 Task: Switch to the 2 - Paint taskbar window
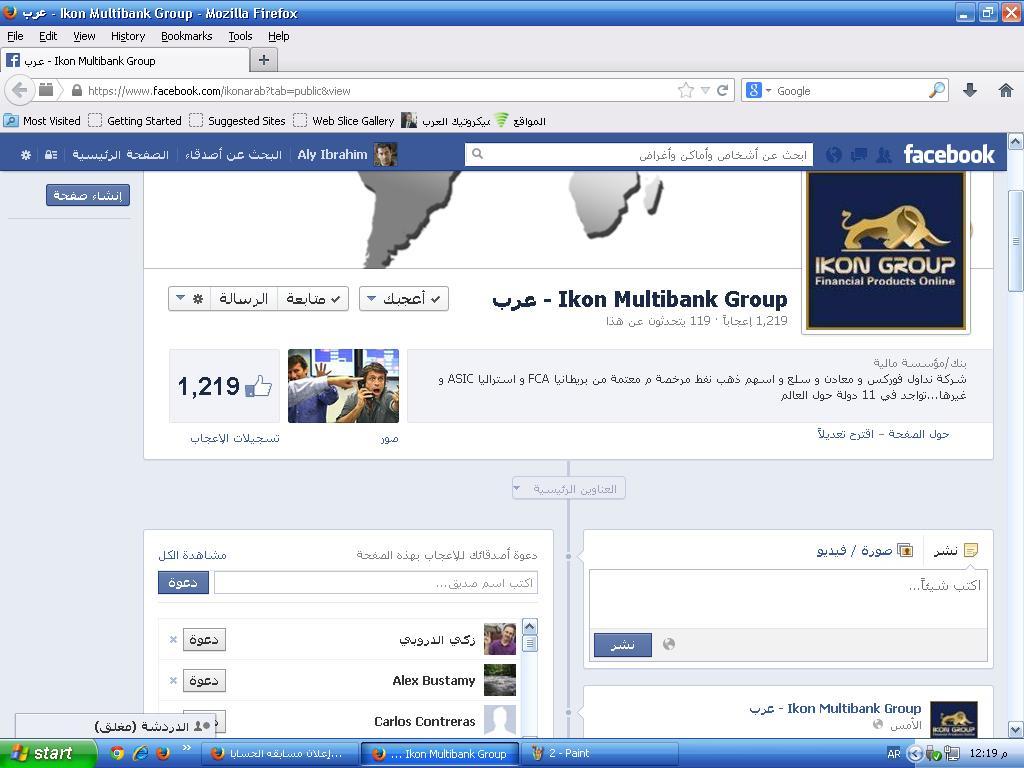pyautogui.click(x=599, y=753)
